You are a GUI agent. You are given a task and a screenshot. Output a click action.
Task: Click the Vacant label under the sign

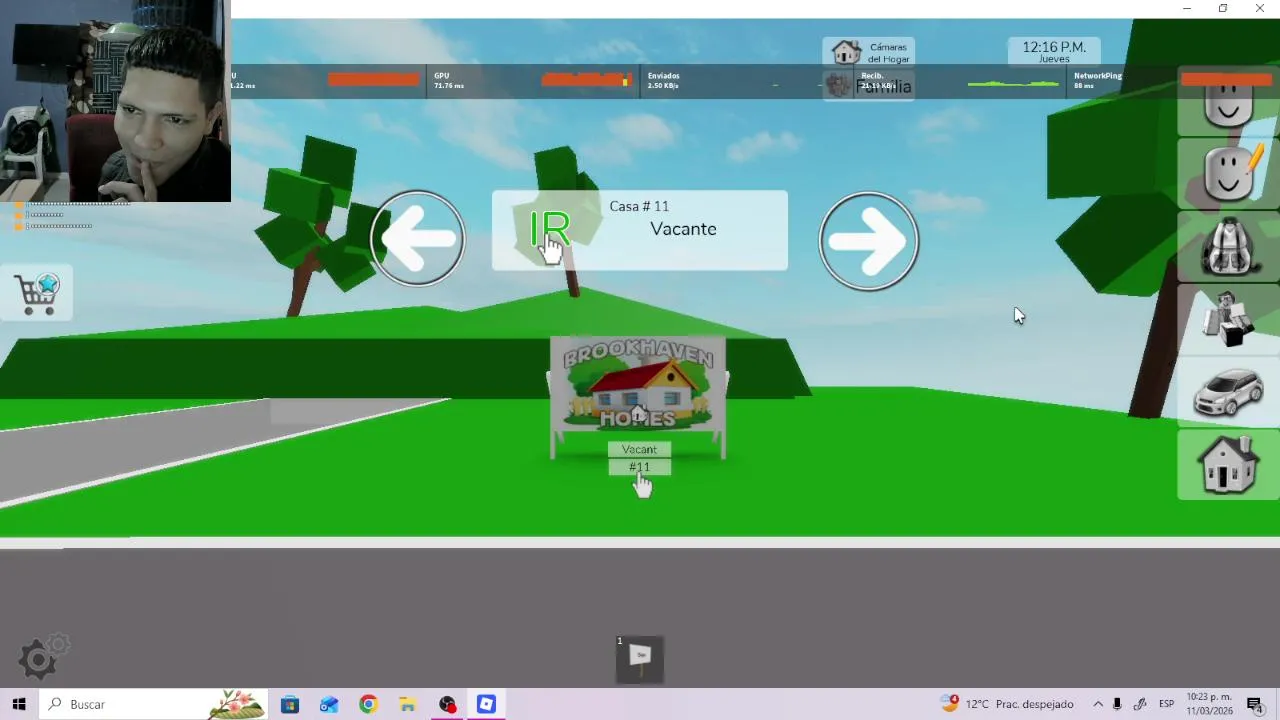click(639, 449)
